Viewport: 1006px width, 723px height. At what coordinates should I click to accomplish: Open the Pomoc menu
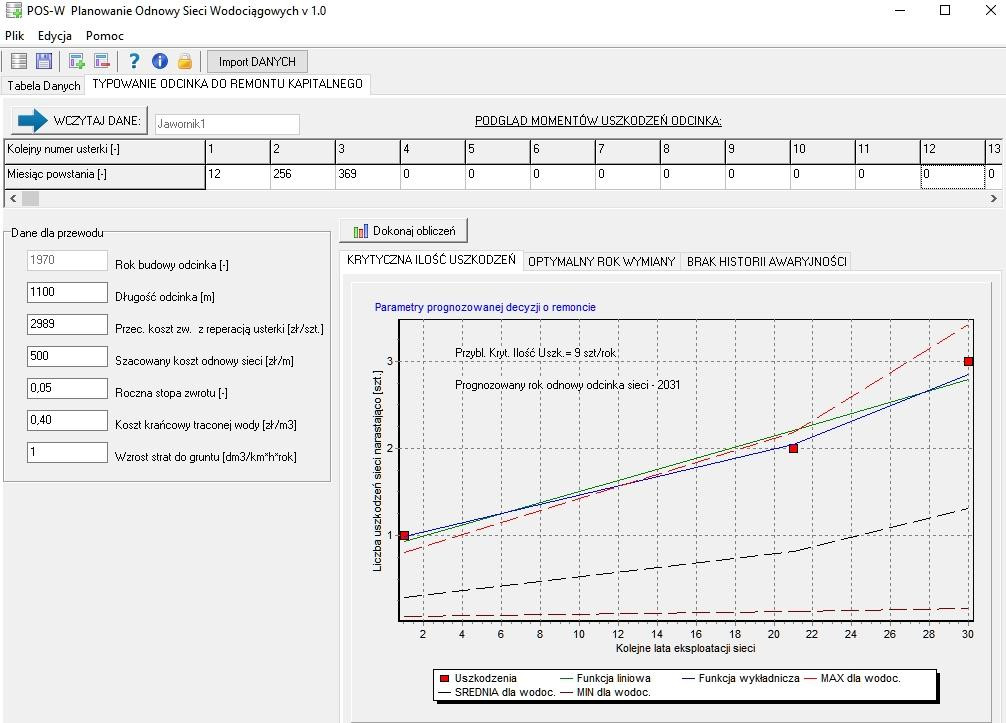(105, 36)
